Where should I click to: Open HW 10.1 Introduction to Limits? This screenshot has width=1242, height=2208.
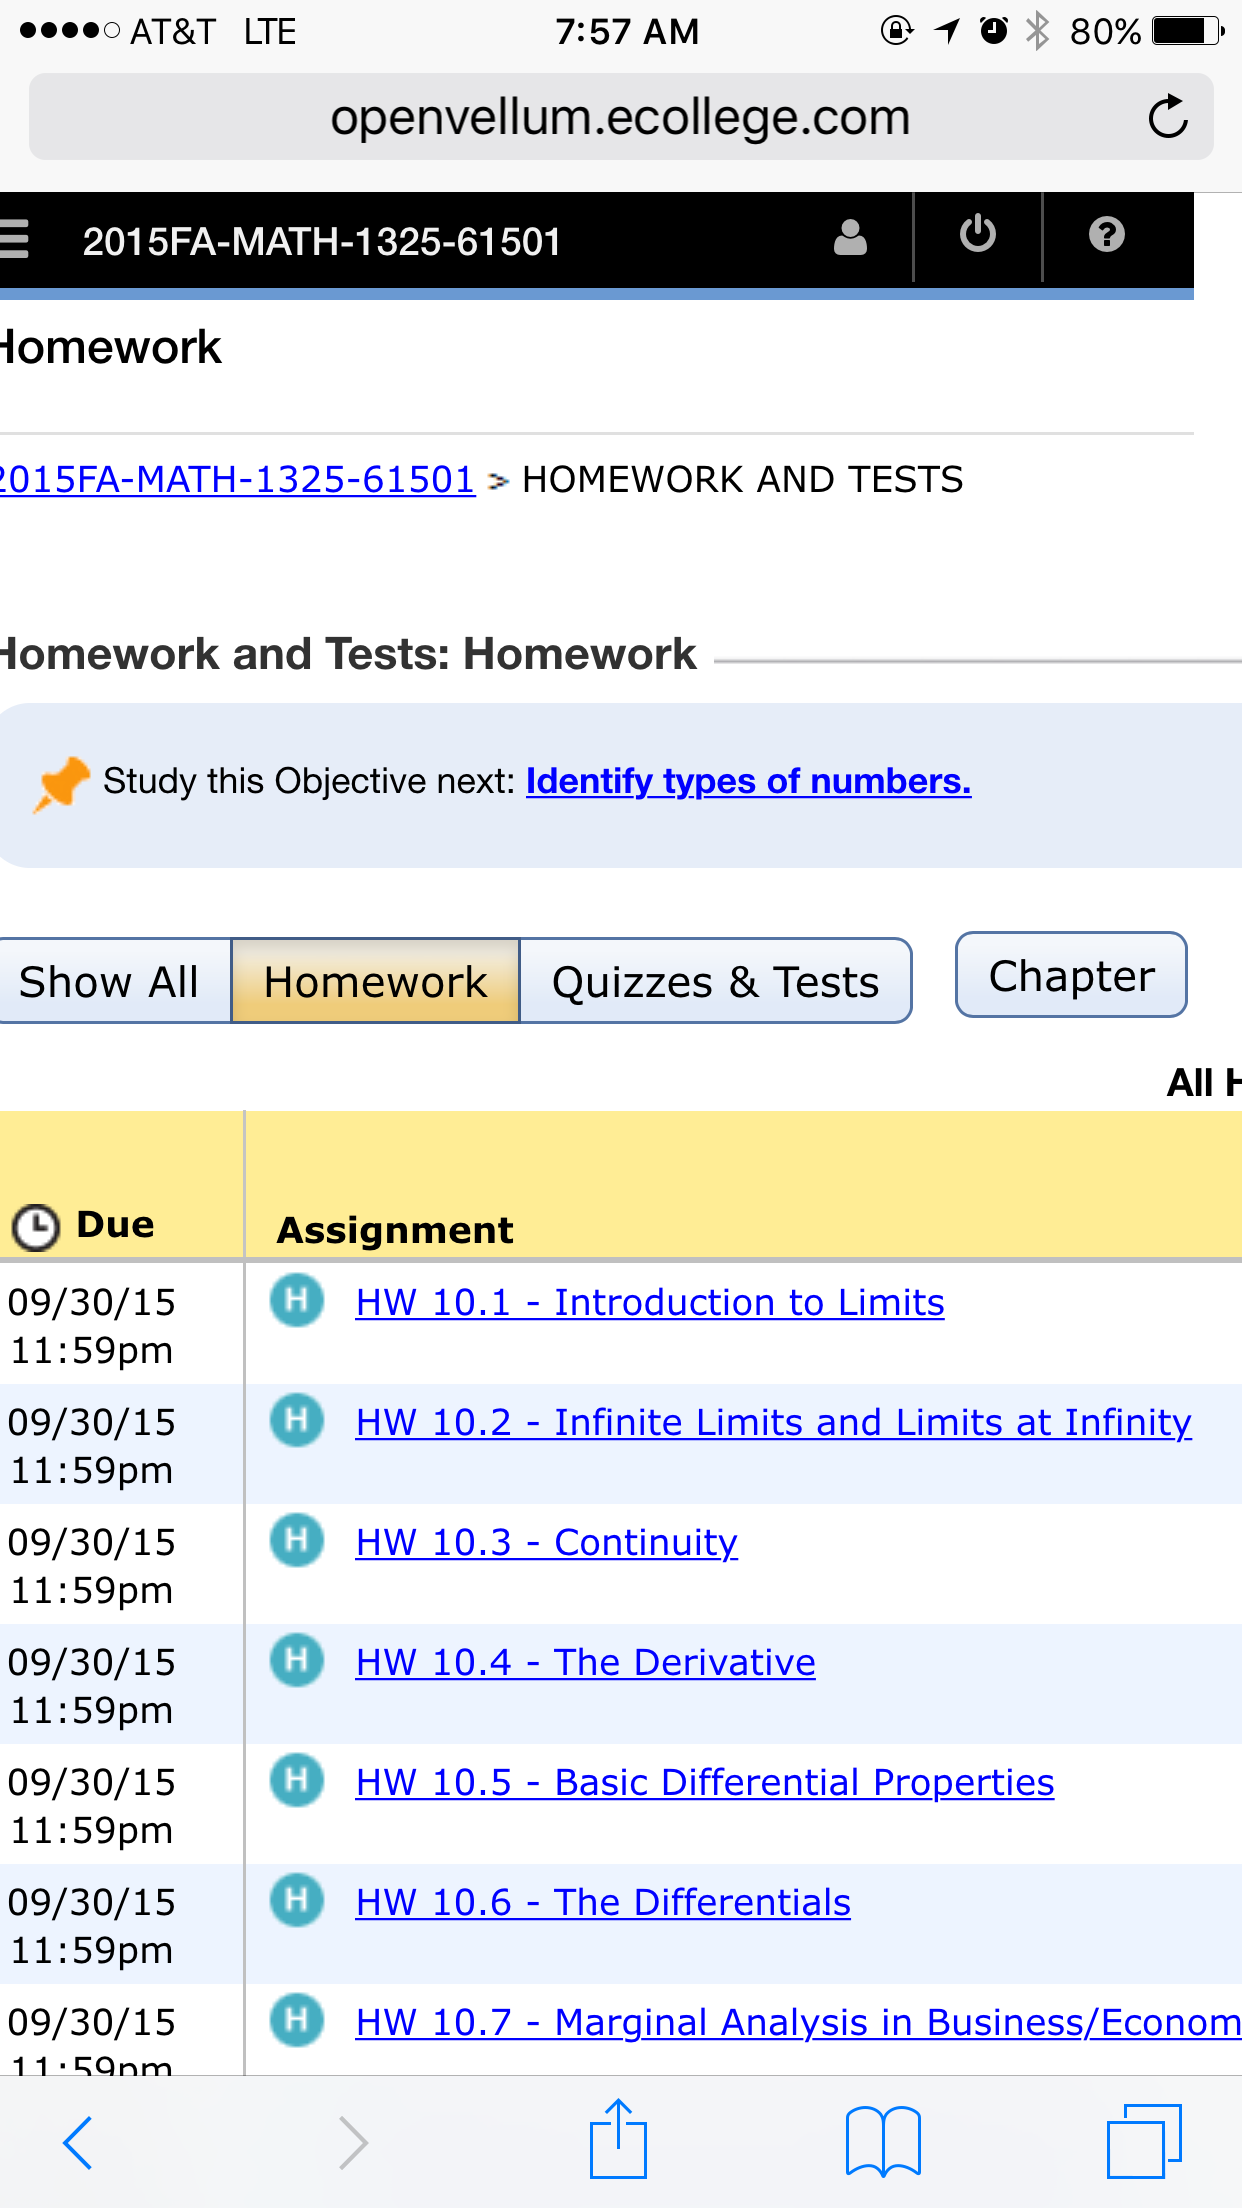(x=650, y=1302)
